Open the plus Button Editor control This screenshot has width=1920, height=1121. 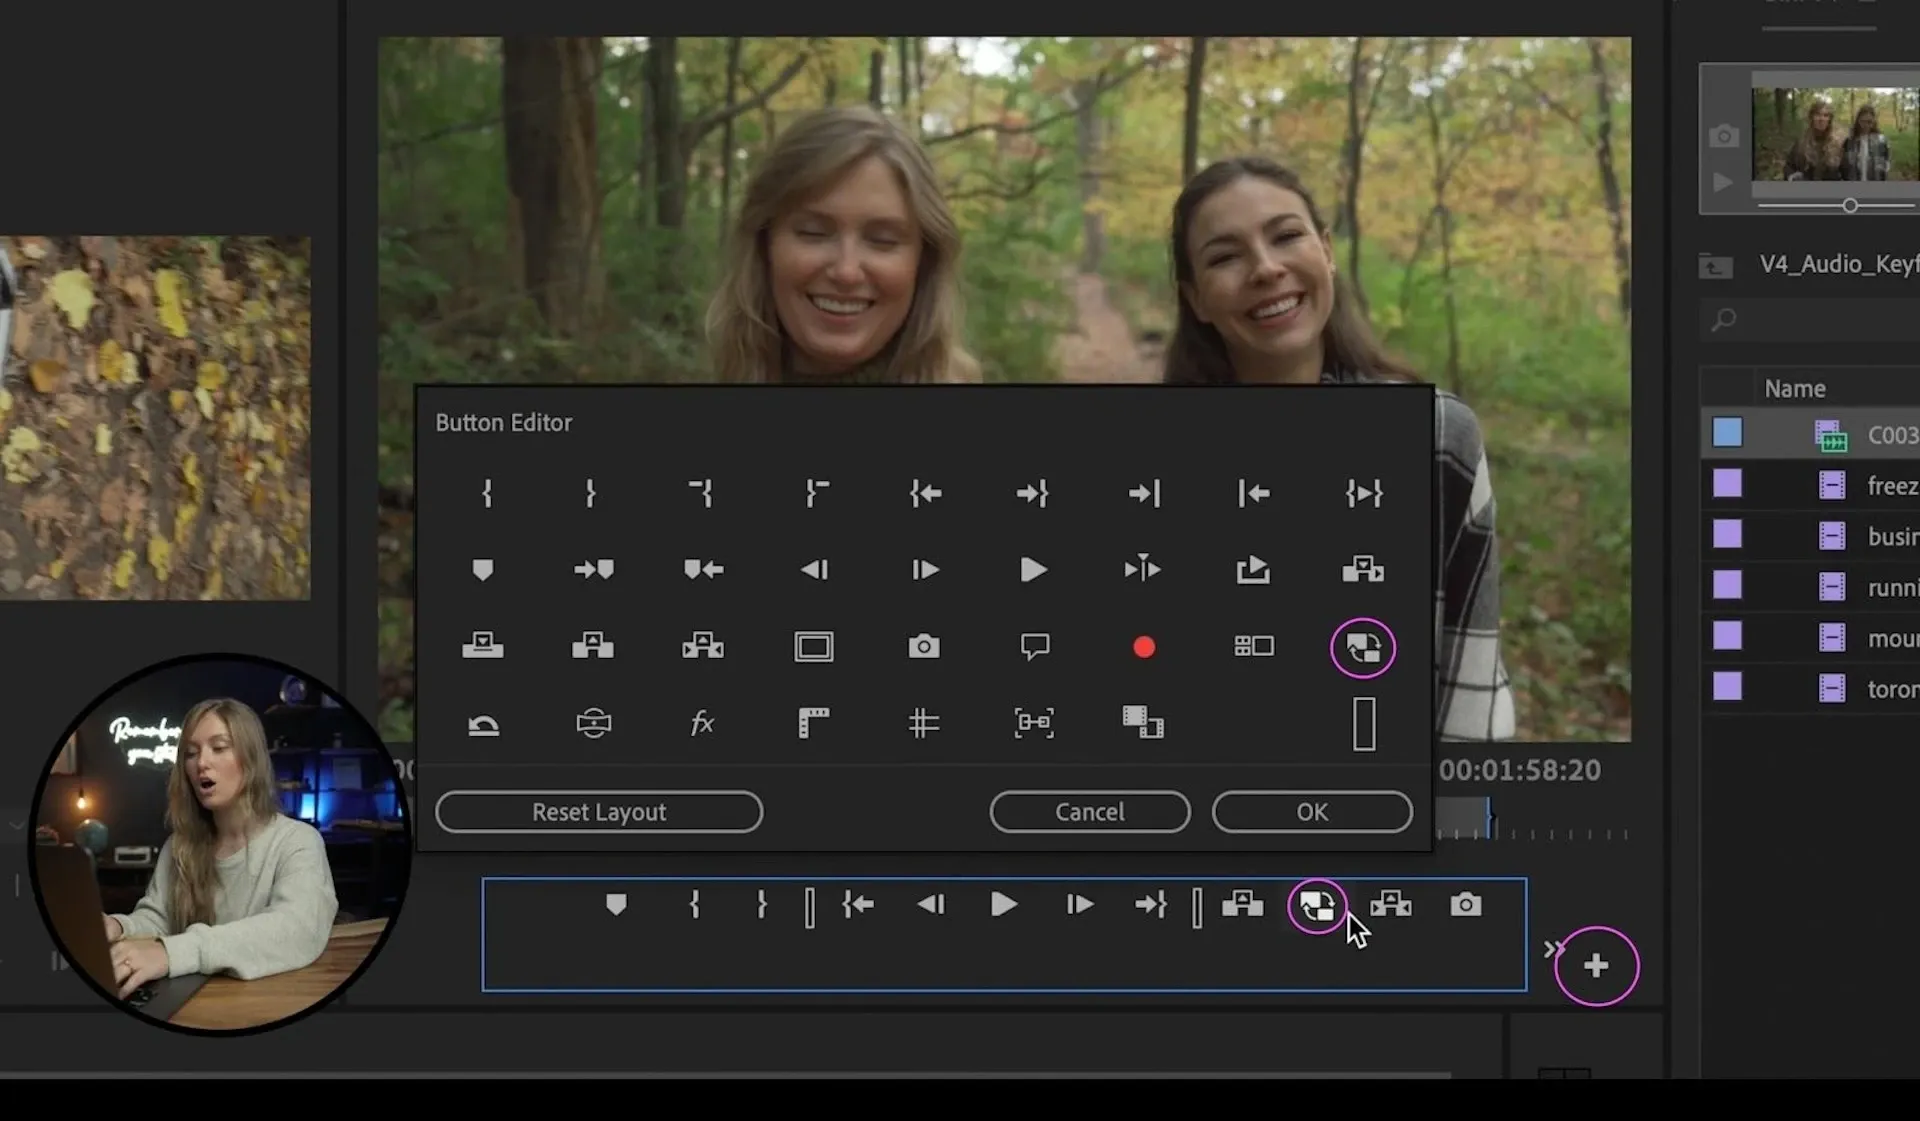(x=1596, y=966)
